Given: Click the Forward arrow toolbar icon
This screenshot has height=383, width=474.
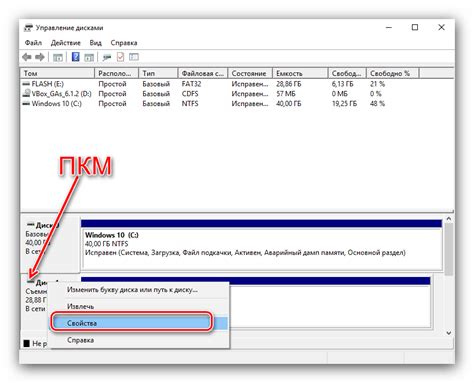Looking at the screenshot, I should click(40, 57).
